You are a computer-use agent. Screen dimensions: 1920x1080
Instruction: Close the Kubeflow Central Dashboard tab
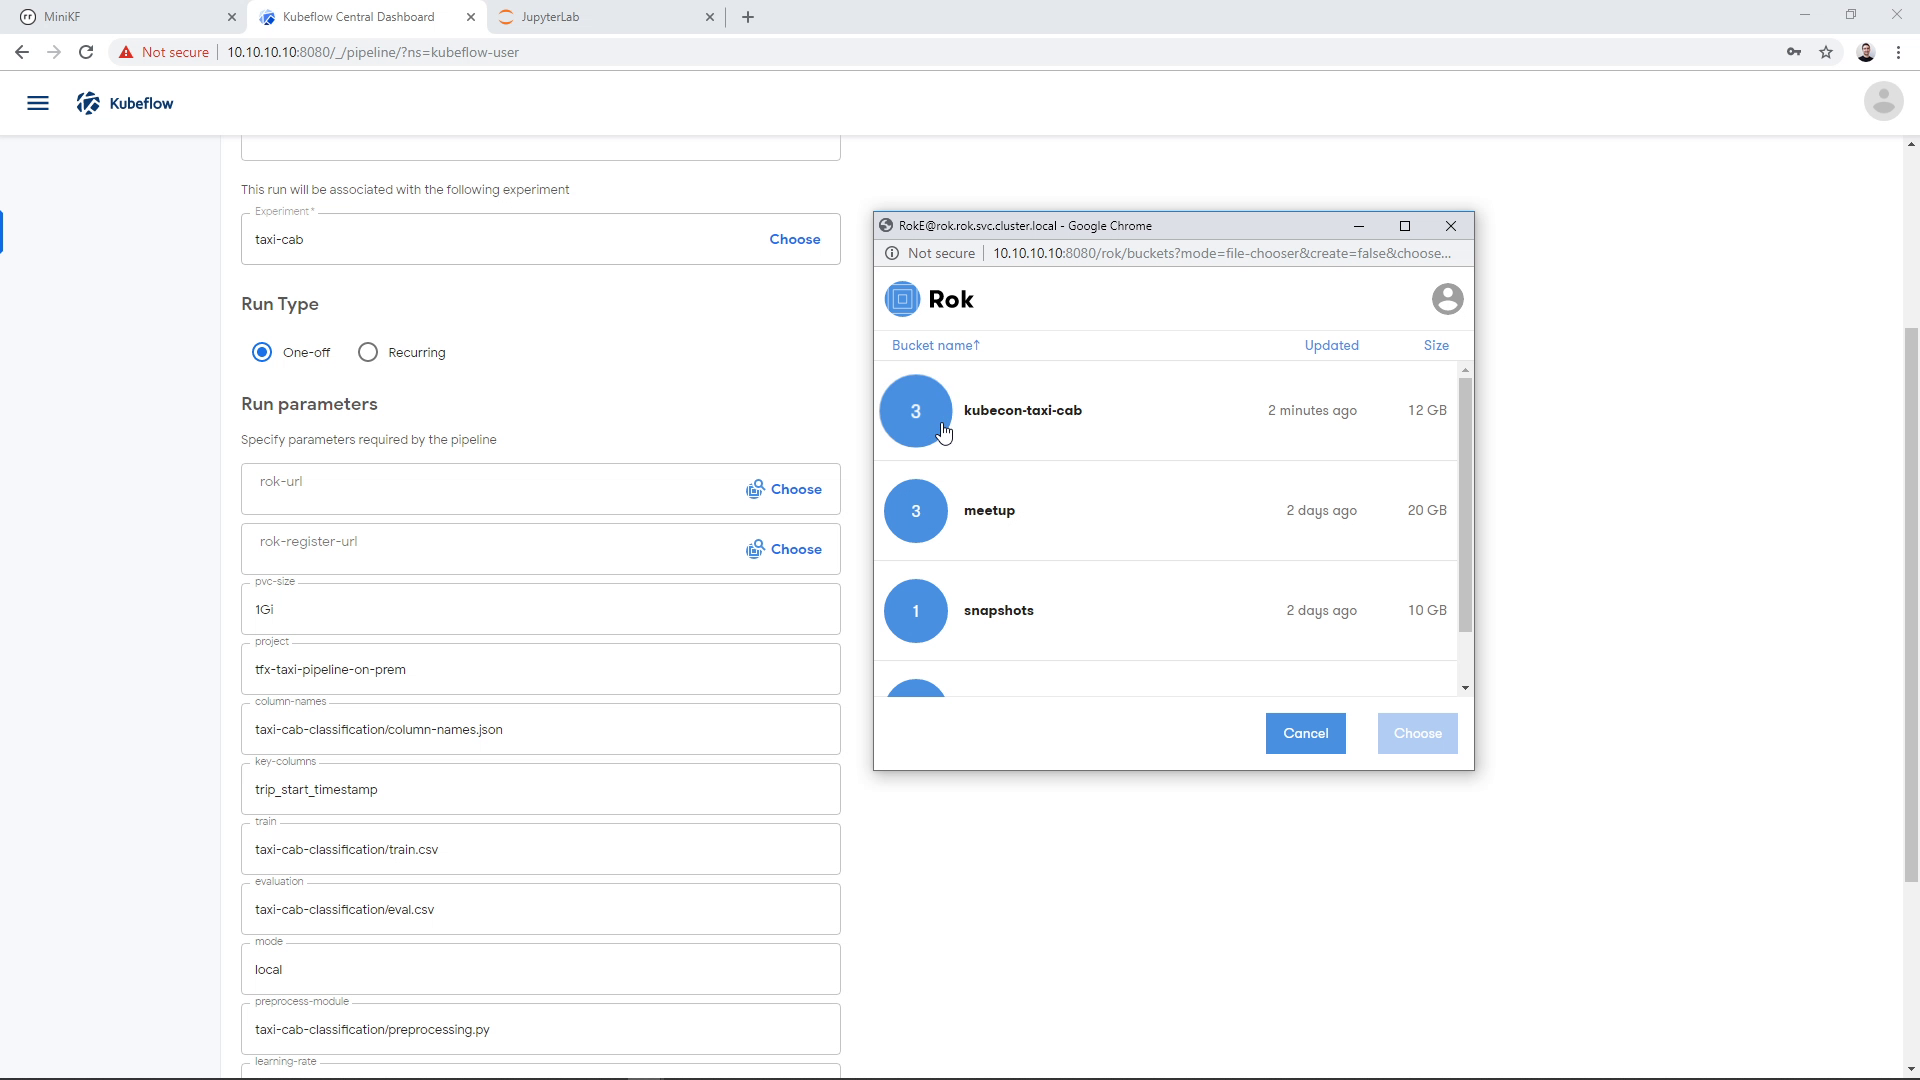click(x=471, y=17)
